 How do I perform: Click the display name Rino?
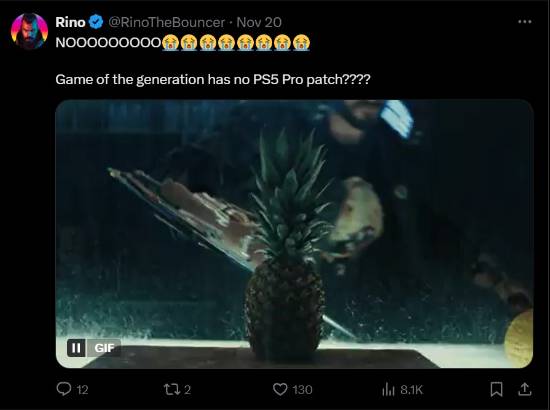(70, 22)
